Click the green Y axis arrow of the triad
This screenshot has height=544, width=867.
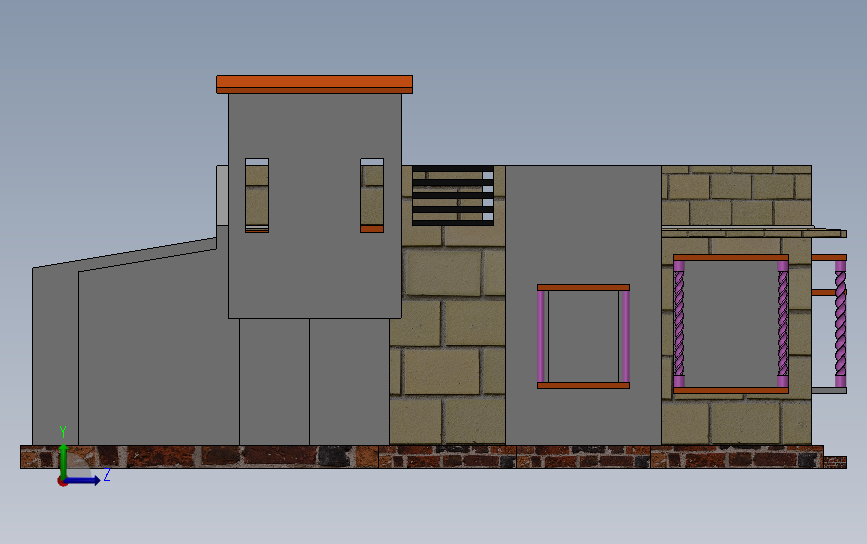click(63, 460)
